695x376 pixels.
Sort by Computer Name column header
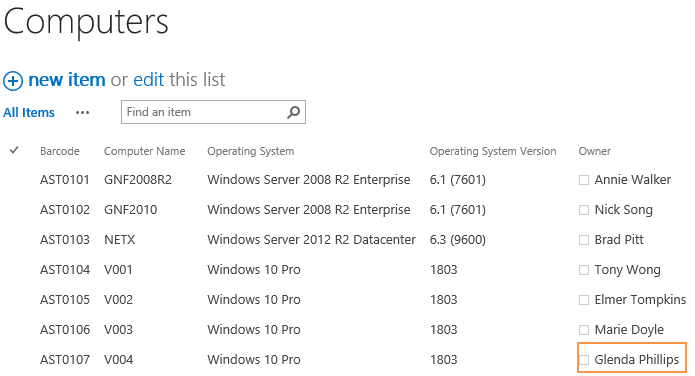pos(144,151)
